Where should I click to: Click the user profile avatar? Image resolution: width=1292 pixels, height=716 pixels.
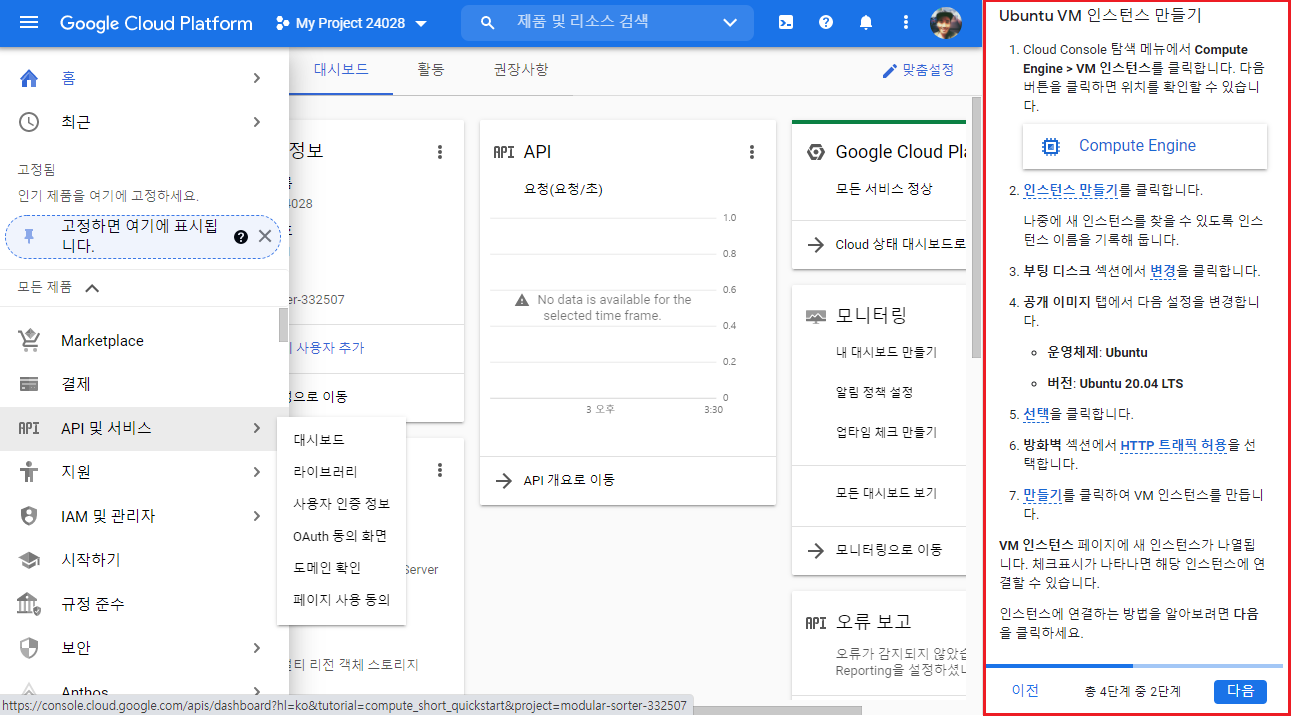click(x=946, y=23)
